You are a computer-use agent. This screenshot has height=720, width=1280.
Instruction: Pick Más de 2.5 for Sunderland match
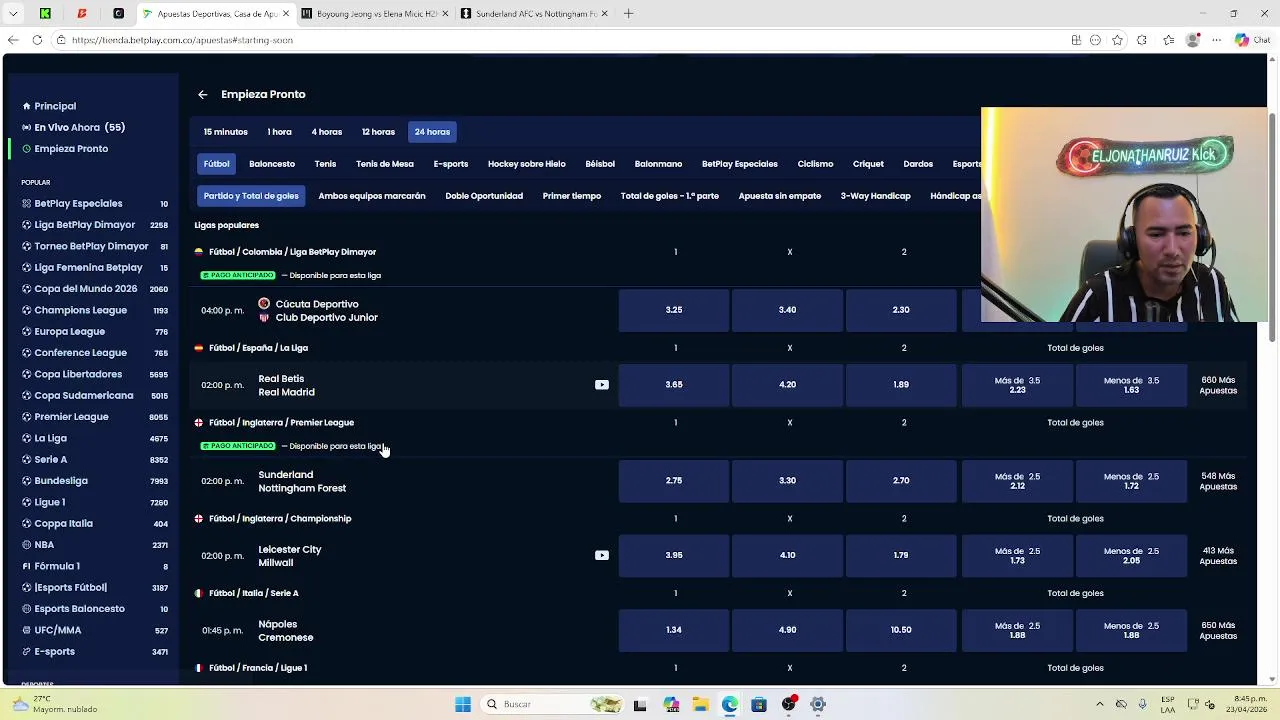(1018, 481)
